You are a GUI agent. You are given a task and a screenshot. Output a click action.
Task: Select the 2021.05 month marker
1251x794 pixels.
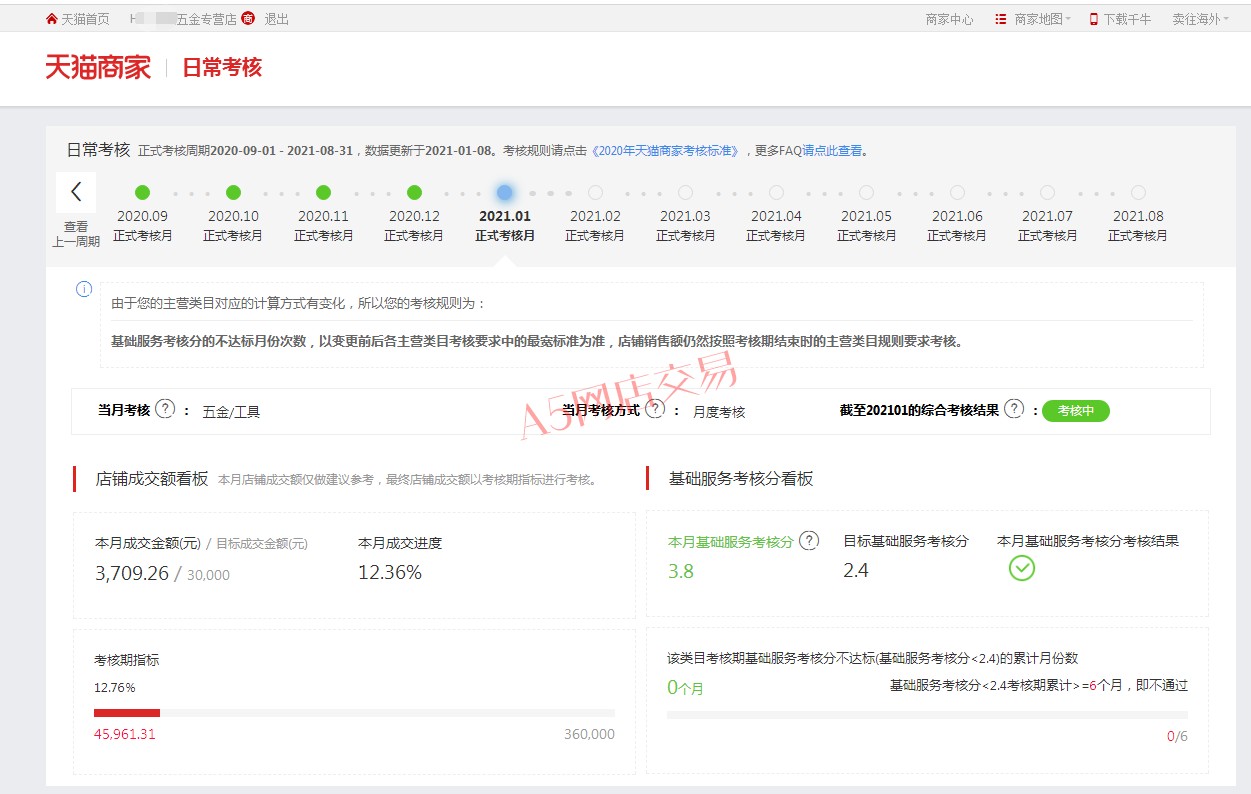pos(866,192)
